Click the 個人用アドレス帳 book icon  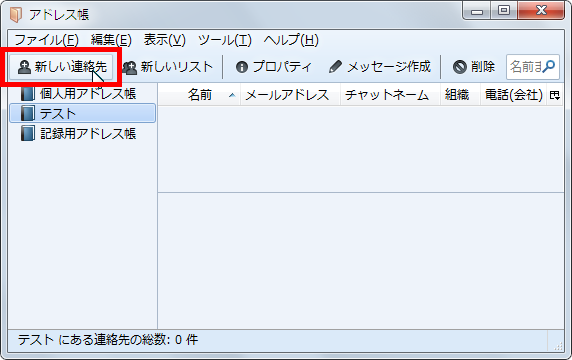coord(28,94)
